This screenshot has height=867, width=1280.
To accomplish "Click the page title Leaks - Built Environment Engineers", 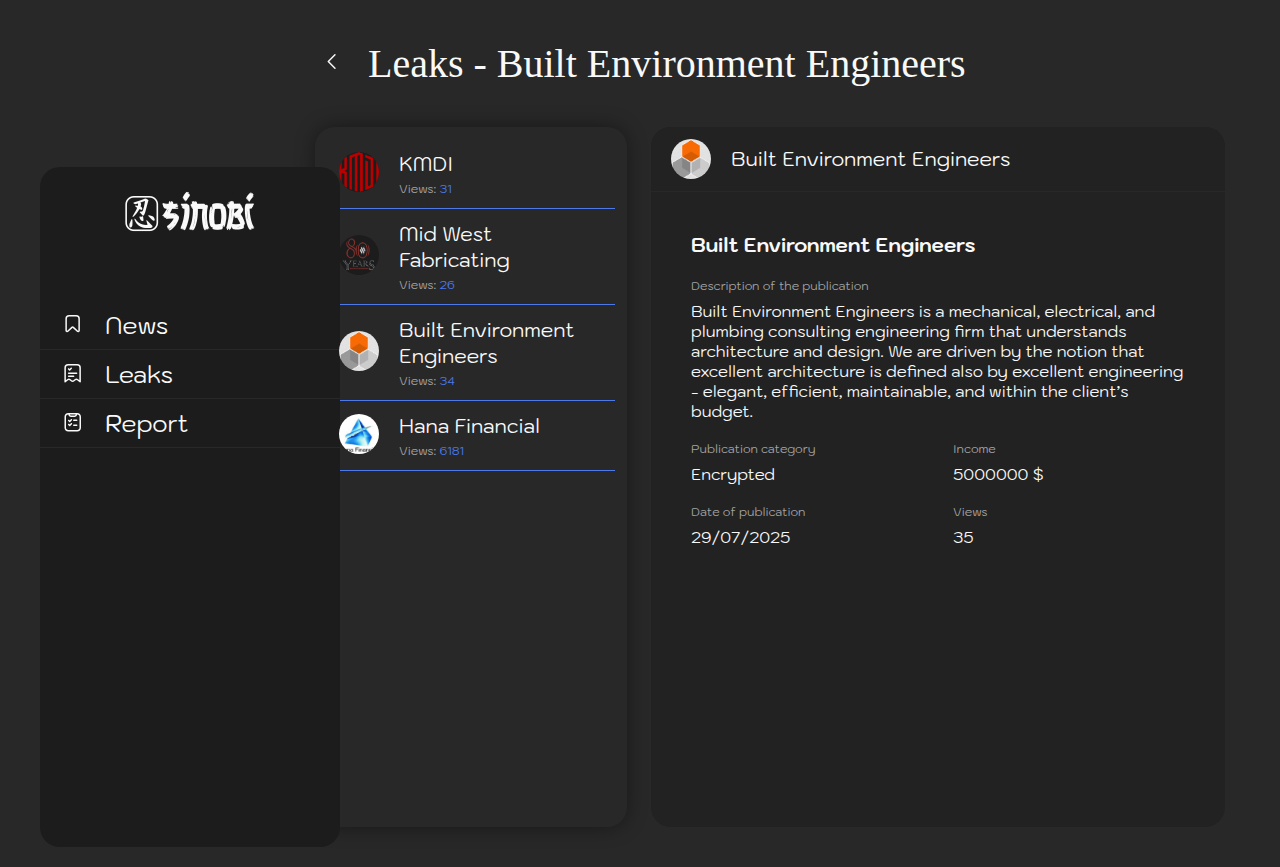I will click(667, 63).
